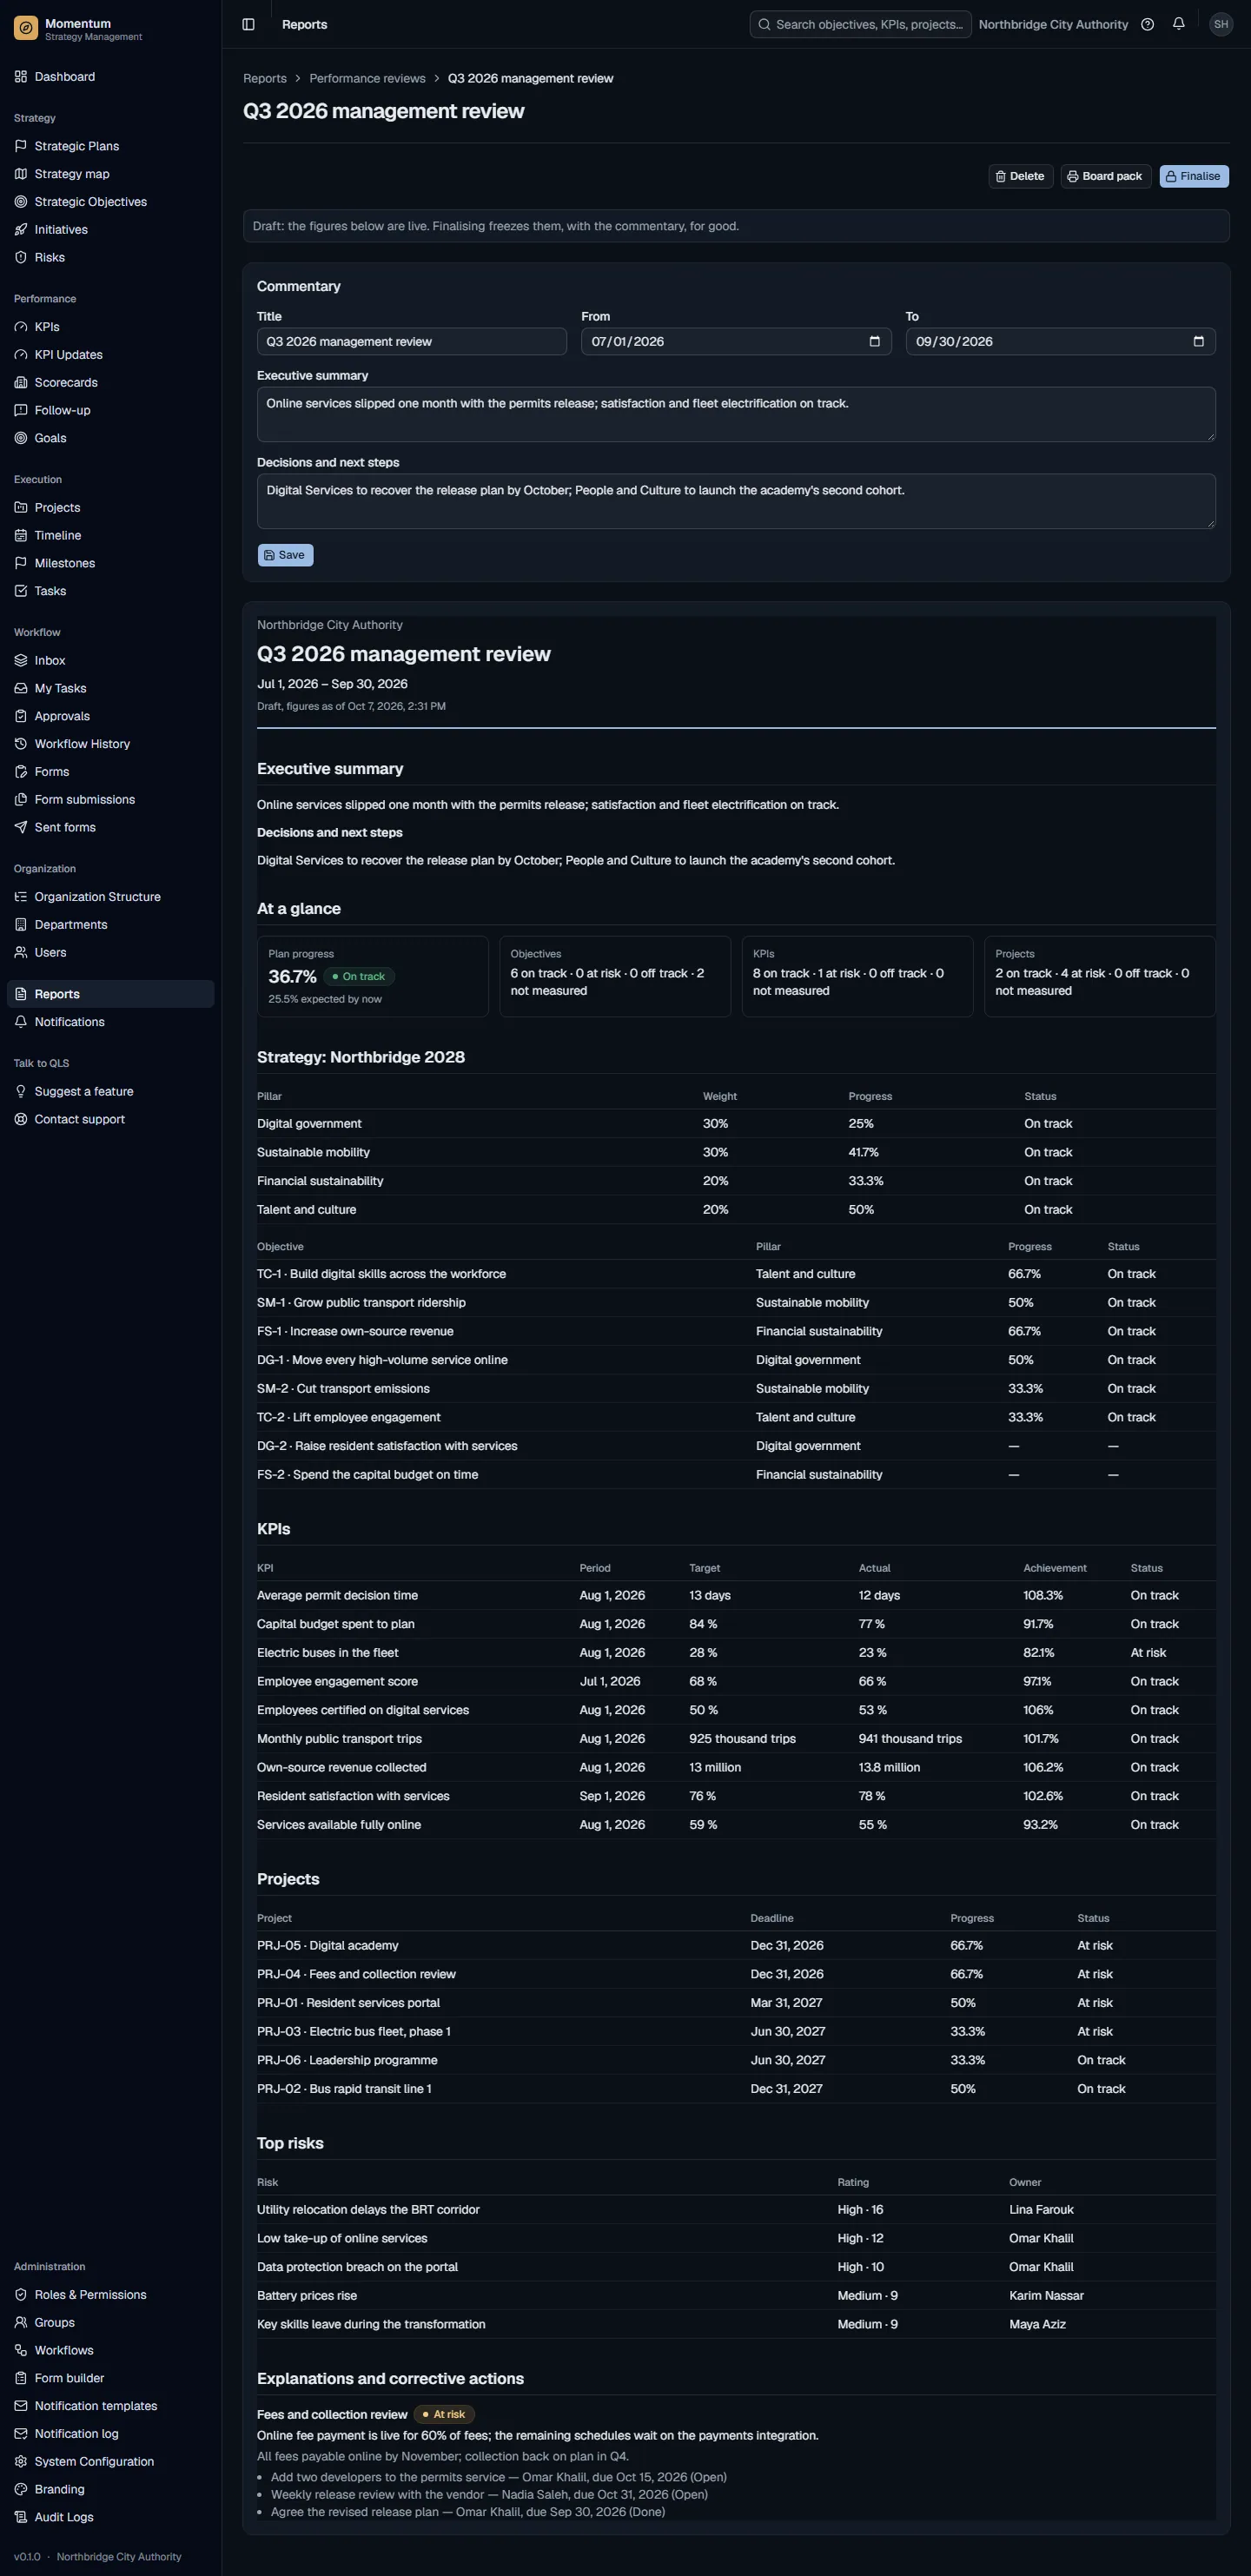
Task: Select the DG-1 online service objective row
Action: tap(736, 1360)
